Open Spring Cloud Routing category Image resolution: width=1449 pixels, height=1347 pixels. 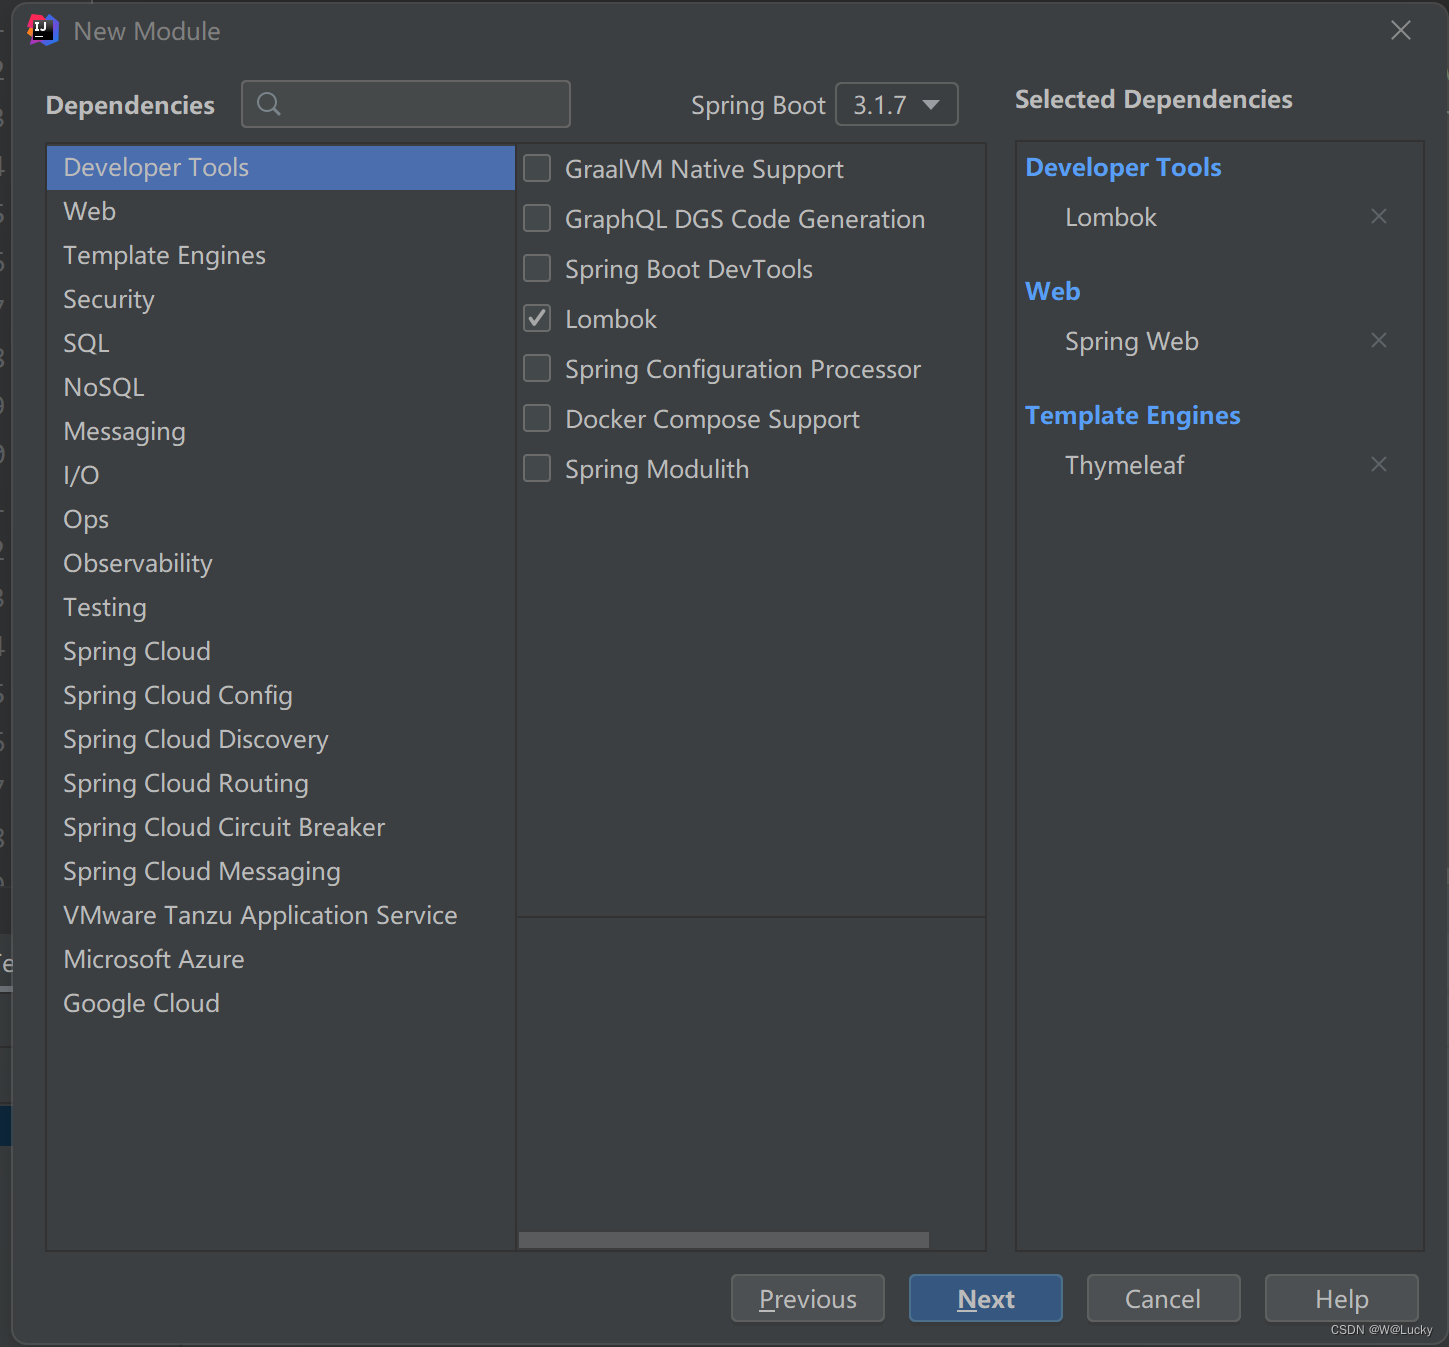pos(281,783)
